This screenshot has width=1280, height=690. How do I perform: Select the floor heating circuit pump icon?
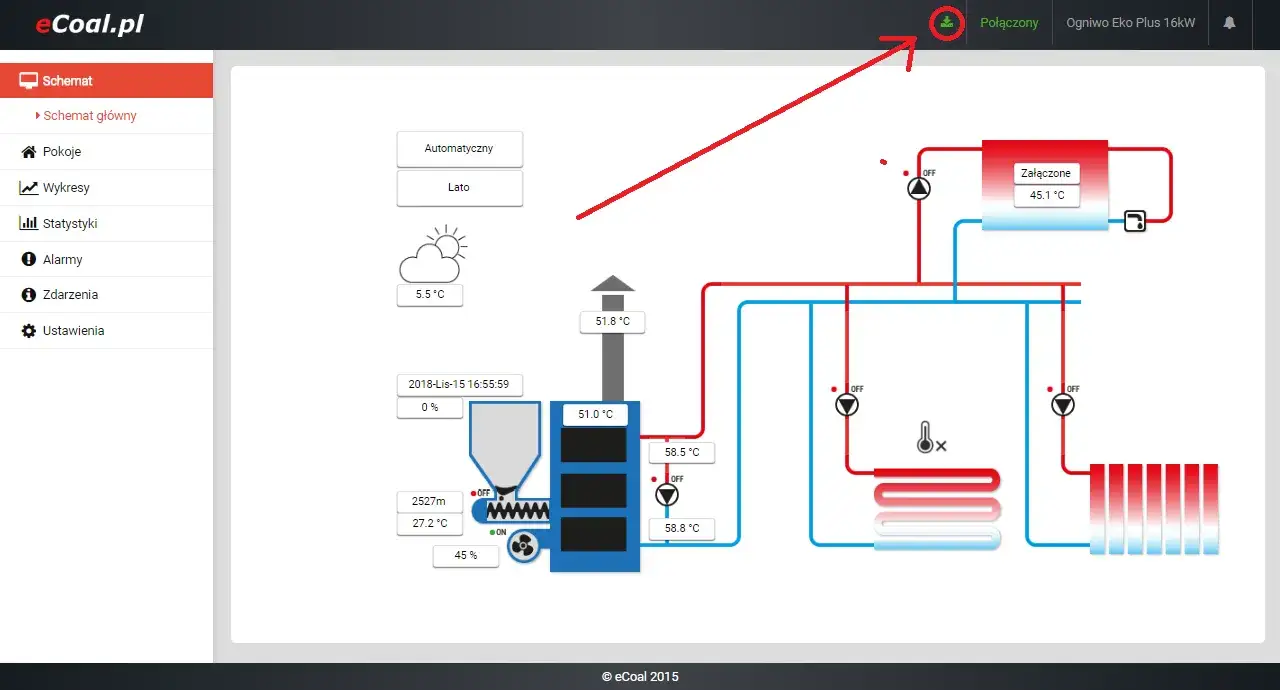[847, 405]
